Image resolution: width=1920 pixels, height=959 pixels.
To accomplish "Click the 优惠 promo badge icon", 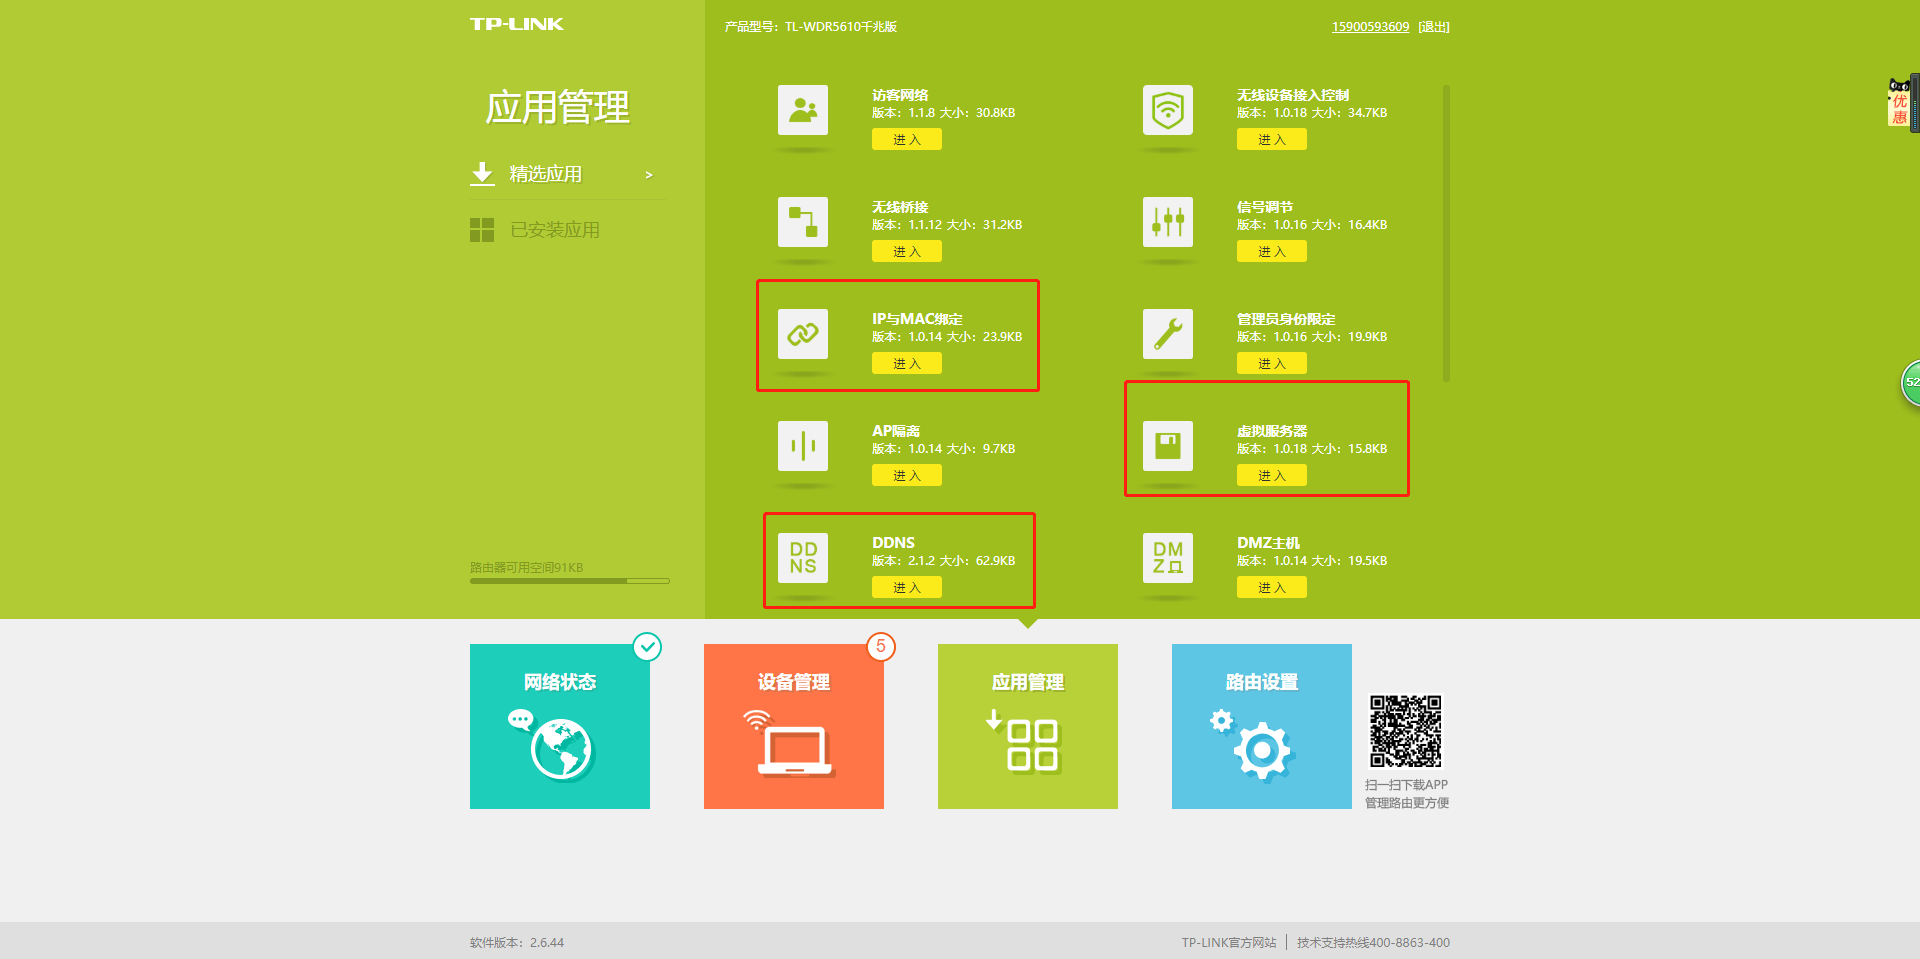I will 1899,103.
